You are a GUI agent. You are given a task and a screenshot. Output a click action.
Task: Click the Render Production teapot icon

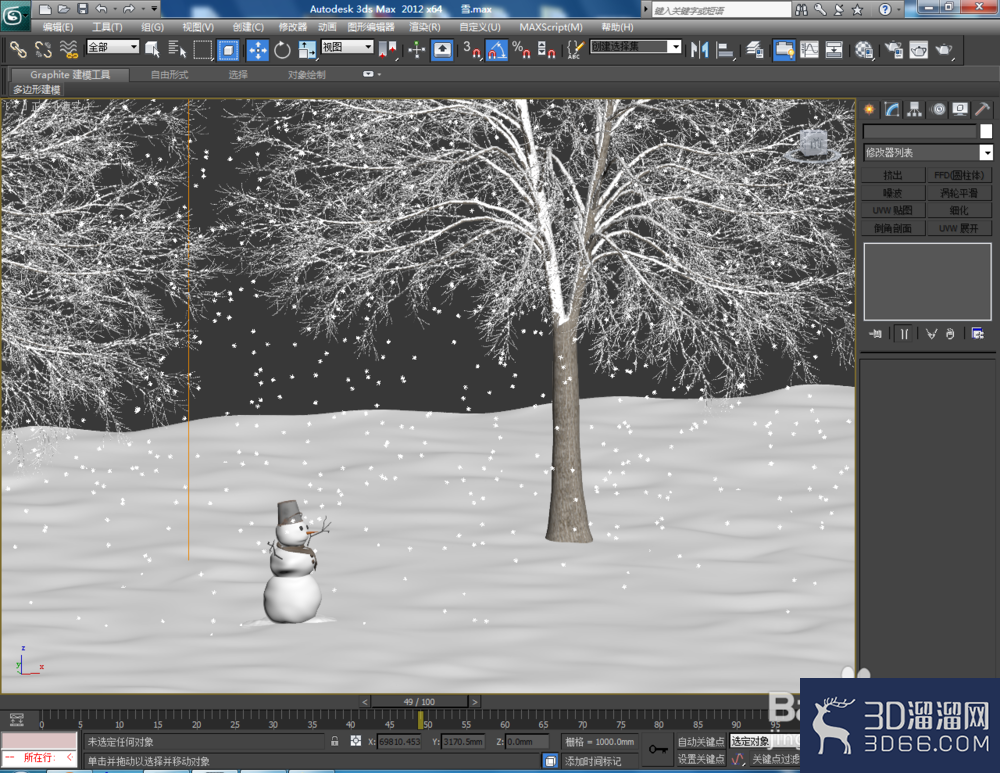[945, 50]
